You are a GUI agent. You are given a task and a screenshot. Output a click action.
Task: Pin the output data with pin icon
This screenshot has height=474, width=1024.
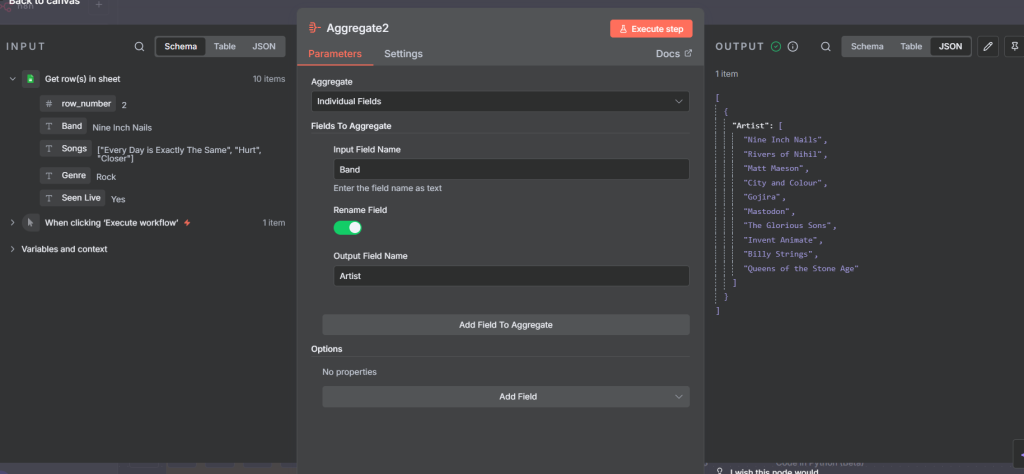tap(1014, 46)
